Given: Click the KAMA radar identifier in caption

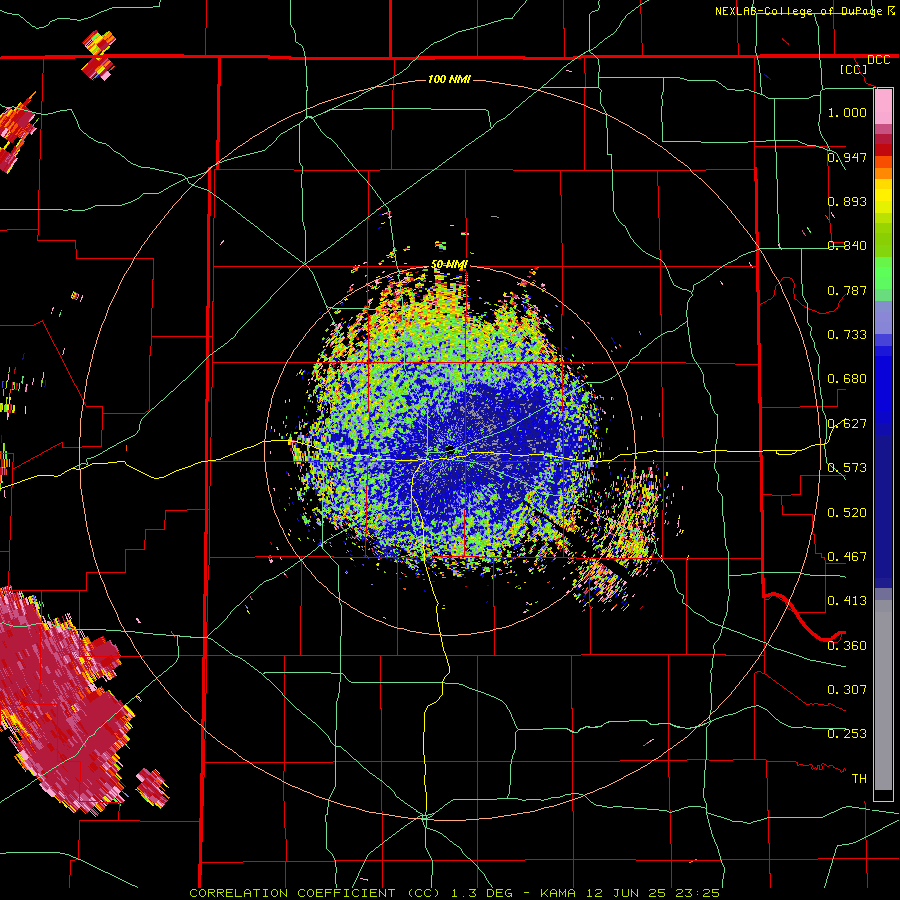Looking at the screenshot, I should click(x=558, y=893).
